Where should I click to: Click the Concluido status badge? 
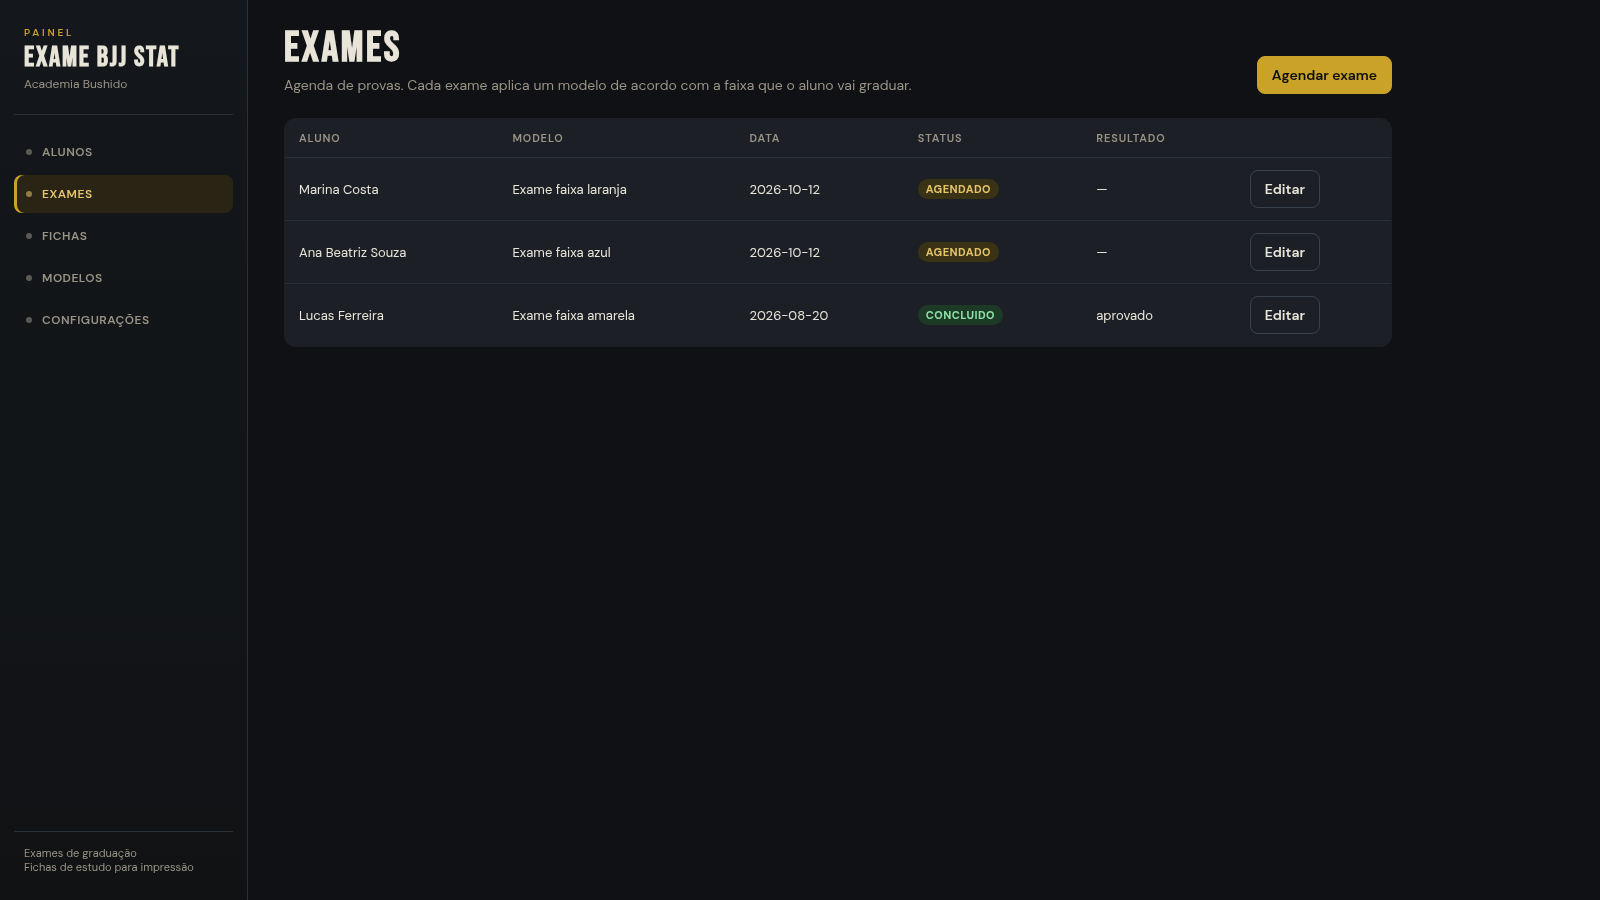point(960,315)
